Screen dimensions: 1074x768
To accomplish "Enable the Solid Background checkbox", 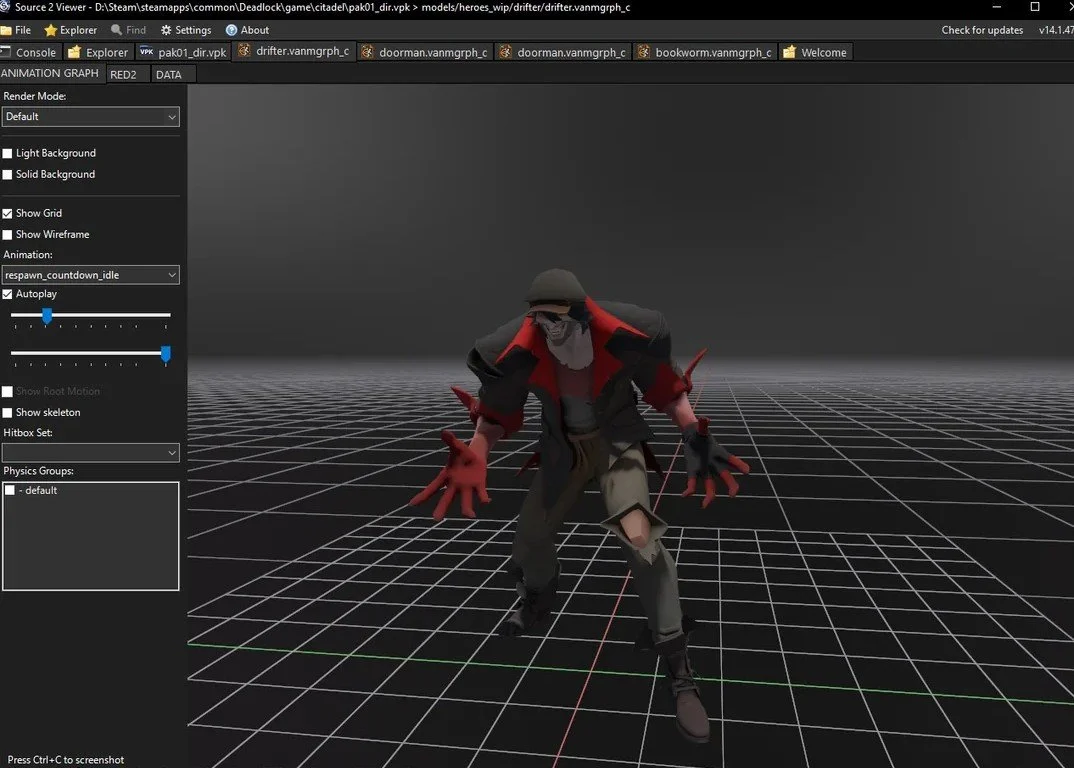I will [x=8, y=175].
